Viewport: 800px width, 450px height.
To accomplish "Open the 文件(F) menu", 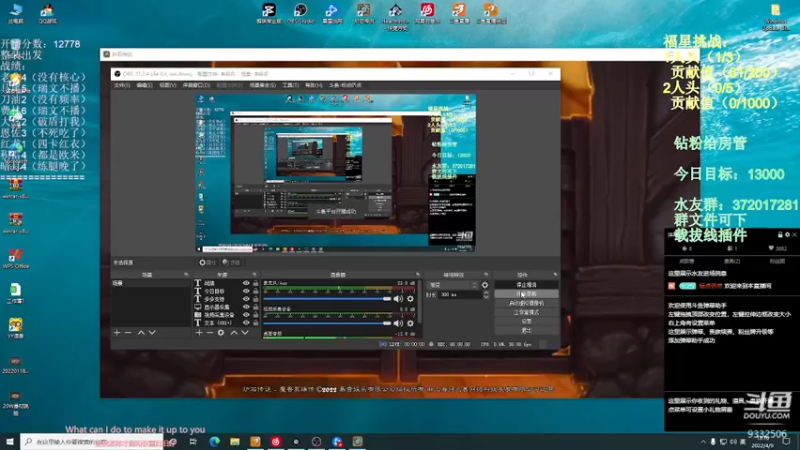I will pyautogui.click(x=122, y=85).
